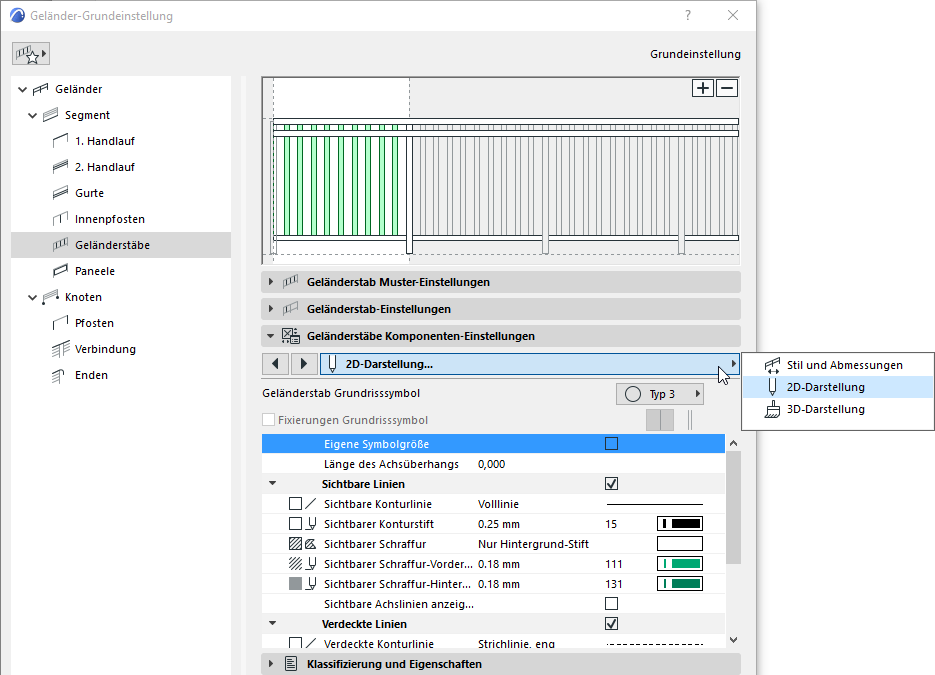
Task: Select the Innenpfosten icon
Action: pos(60,219)
